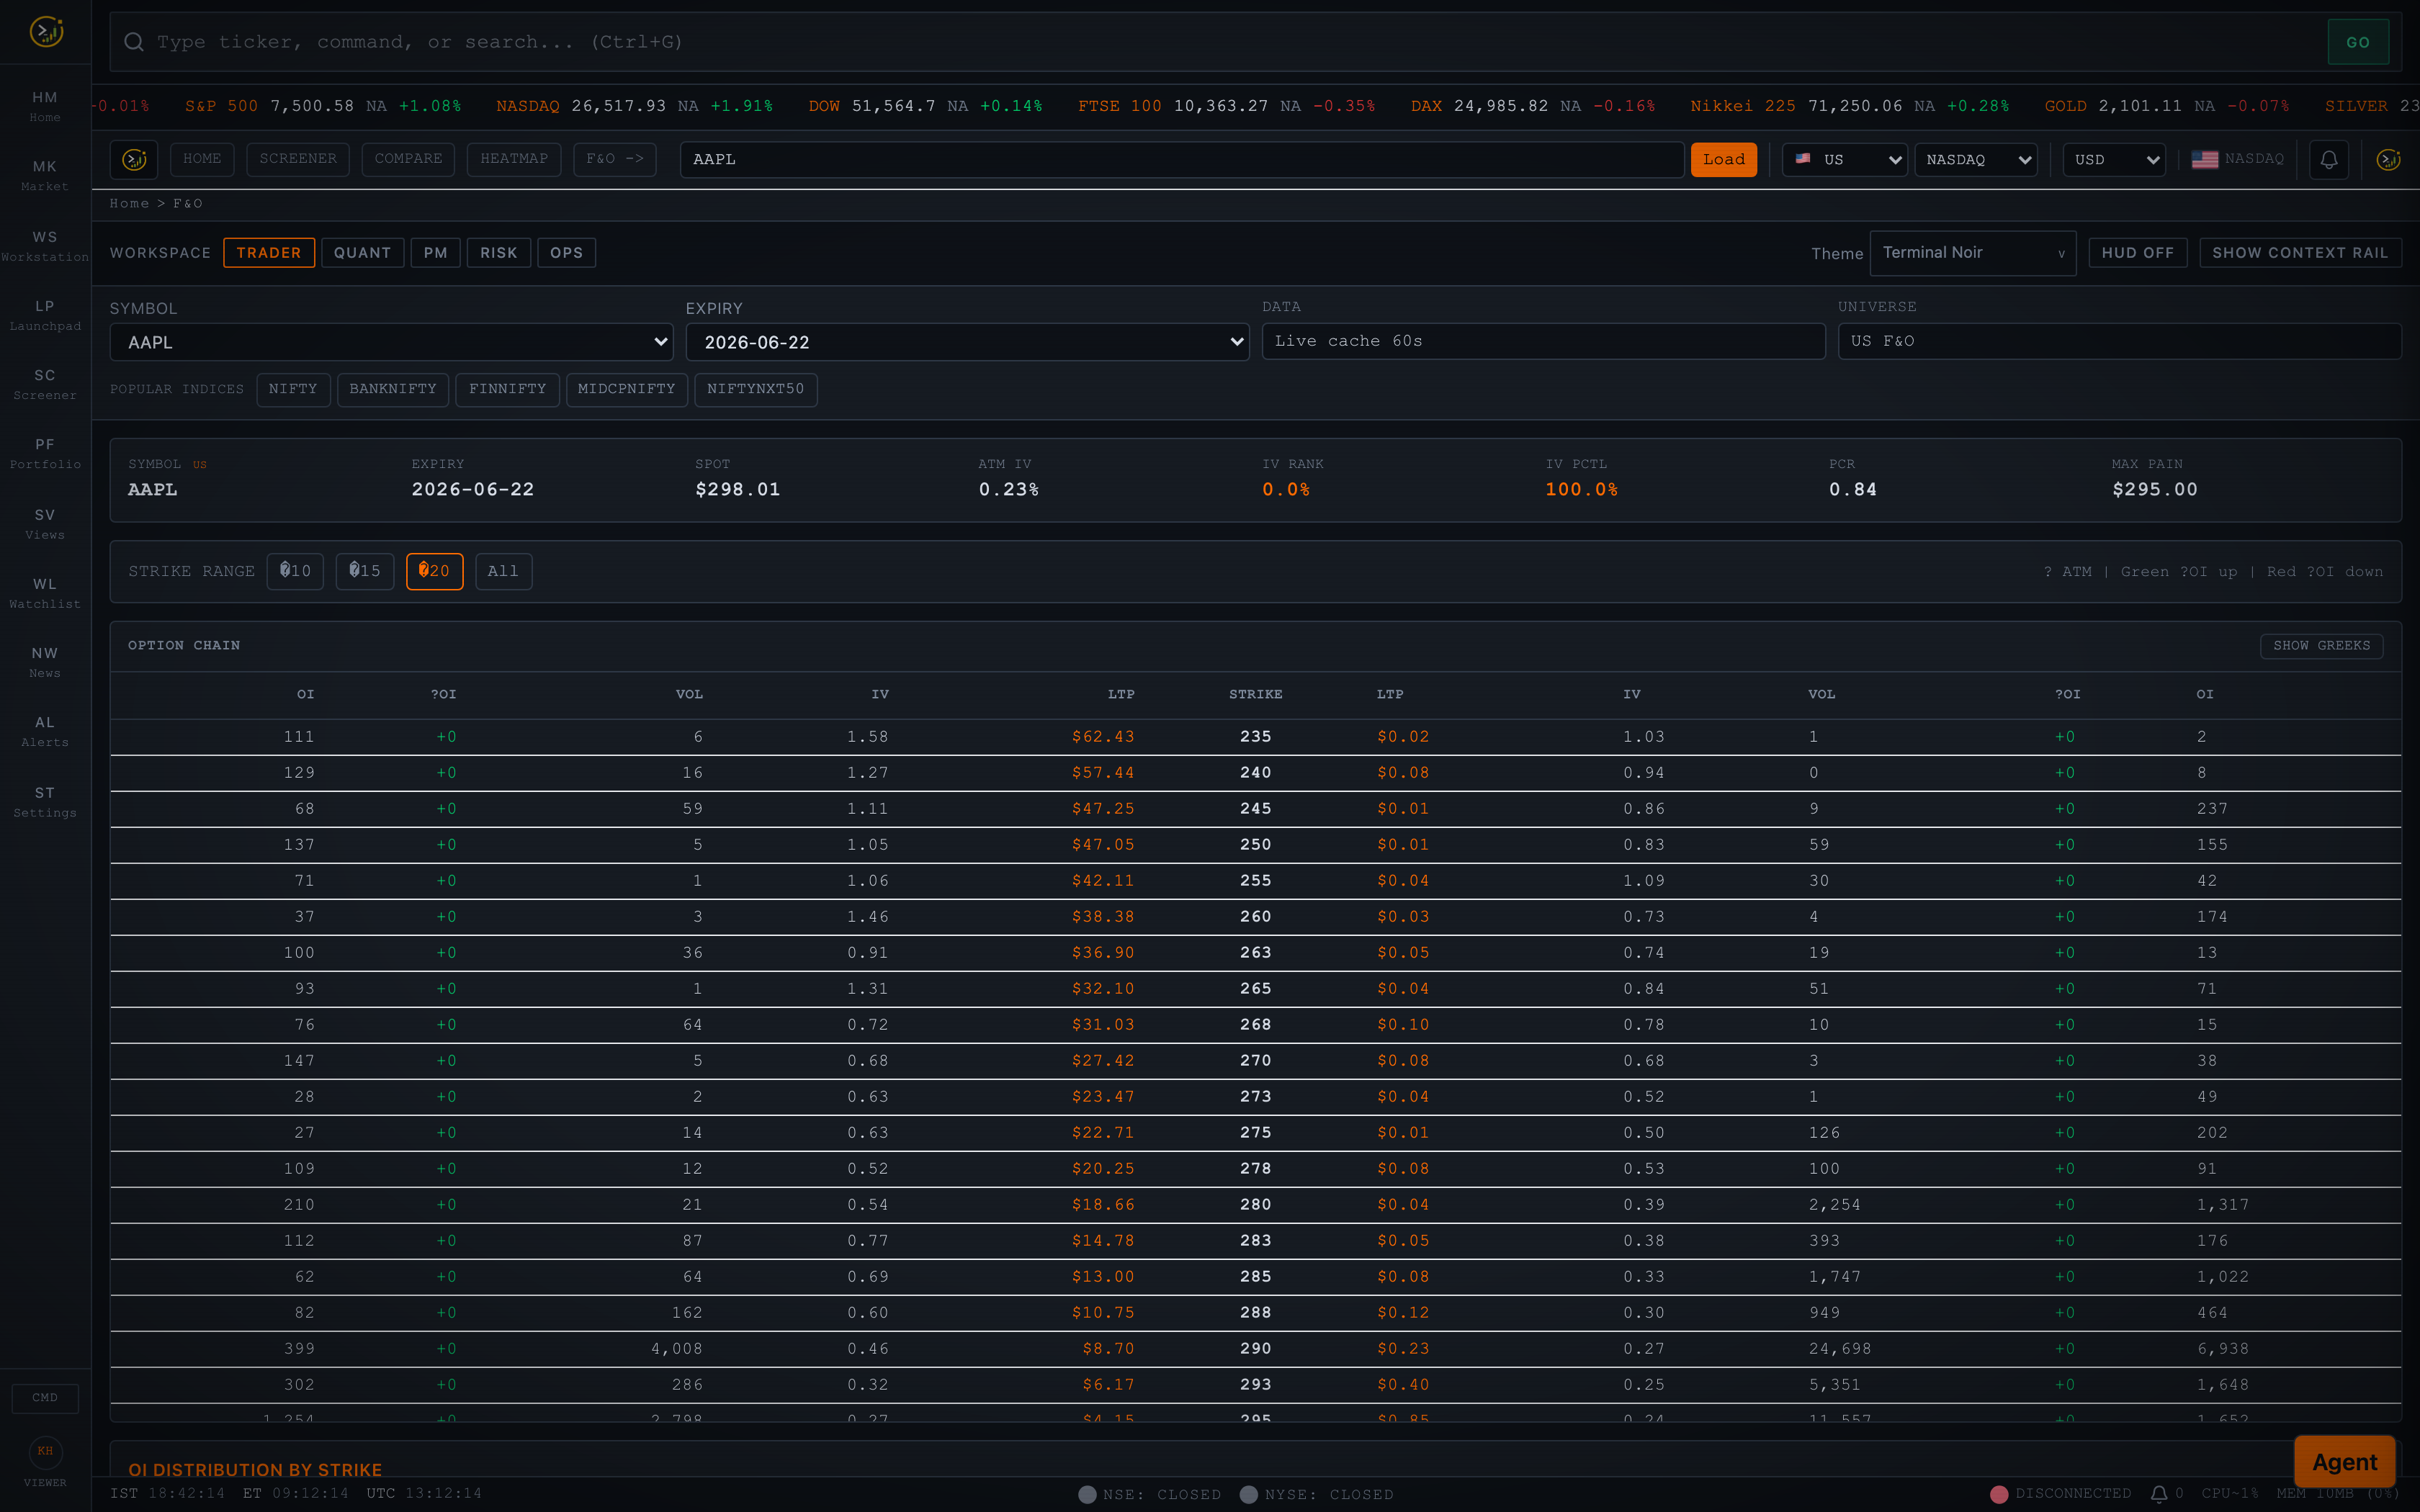Click the logo icon right of bell

point(2388,159)
